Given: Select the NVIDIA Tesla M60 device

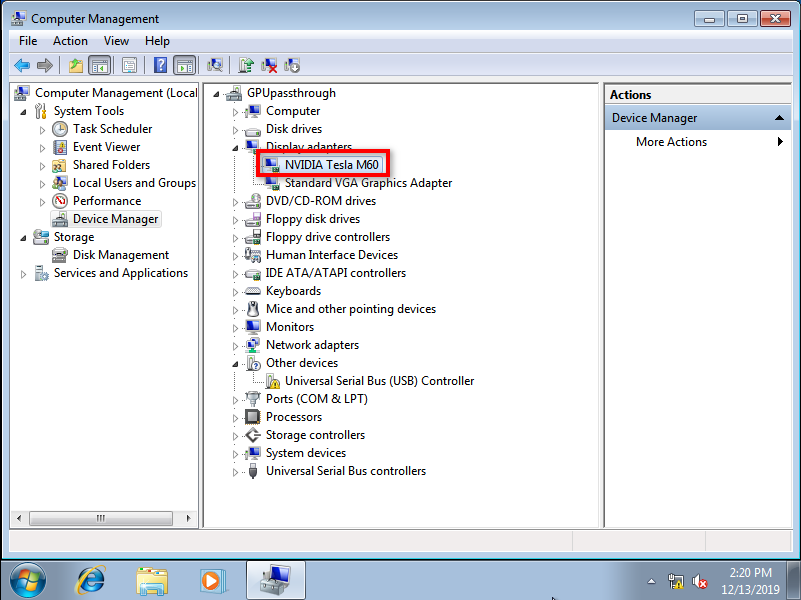Looking at the screenshot, I should 332,165.
